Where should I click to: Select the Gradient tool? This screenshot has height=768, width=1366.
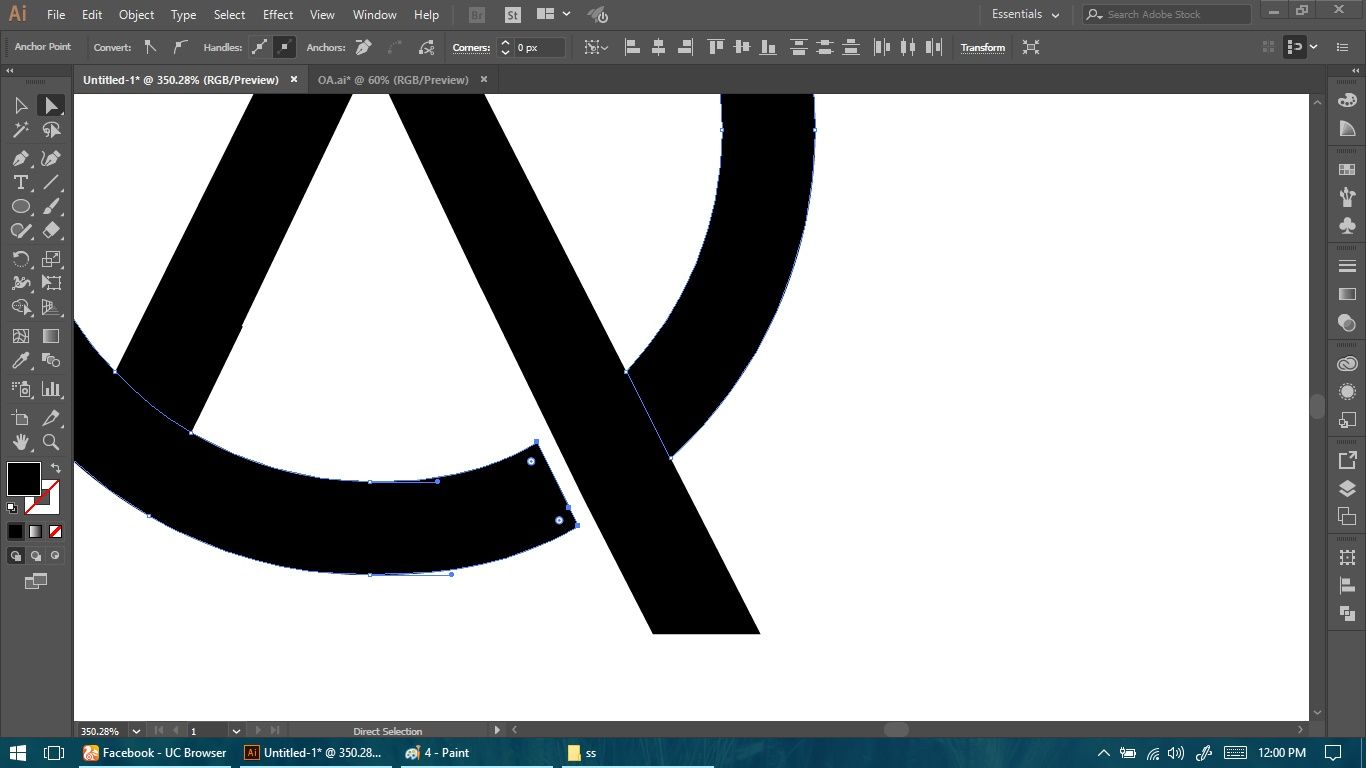[x=51, y=337]
